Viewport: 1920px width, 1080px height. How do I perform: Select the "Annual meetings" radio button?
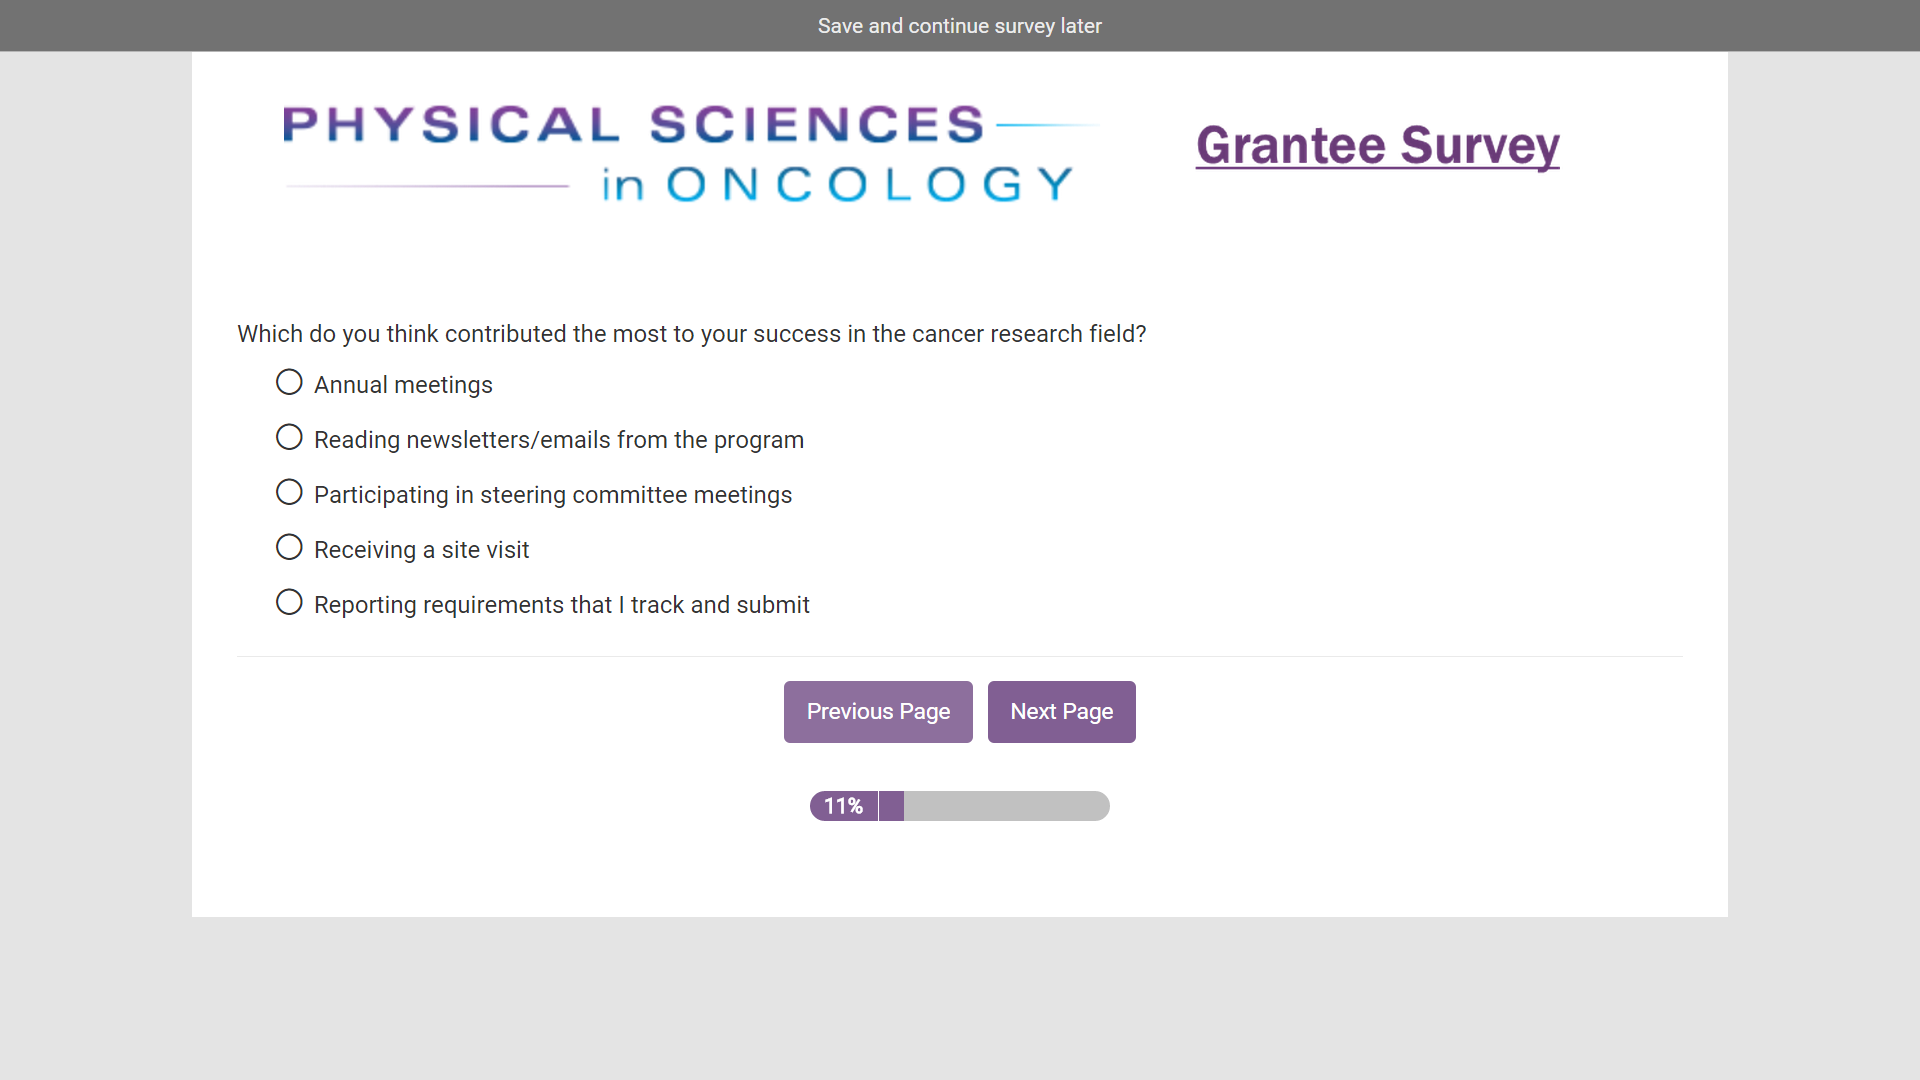tap(289, 383)
